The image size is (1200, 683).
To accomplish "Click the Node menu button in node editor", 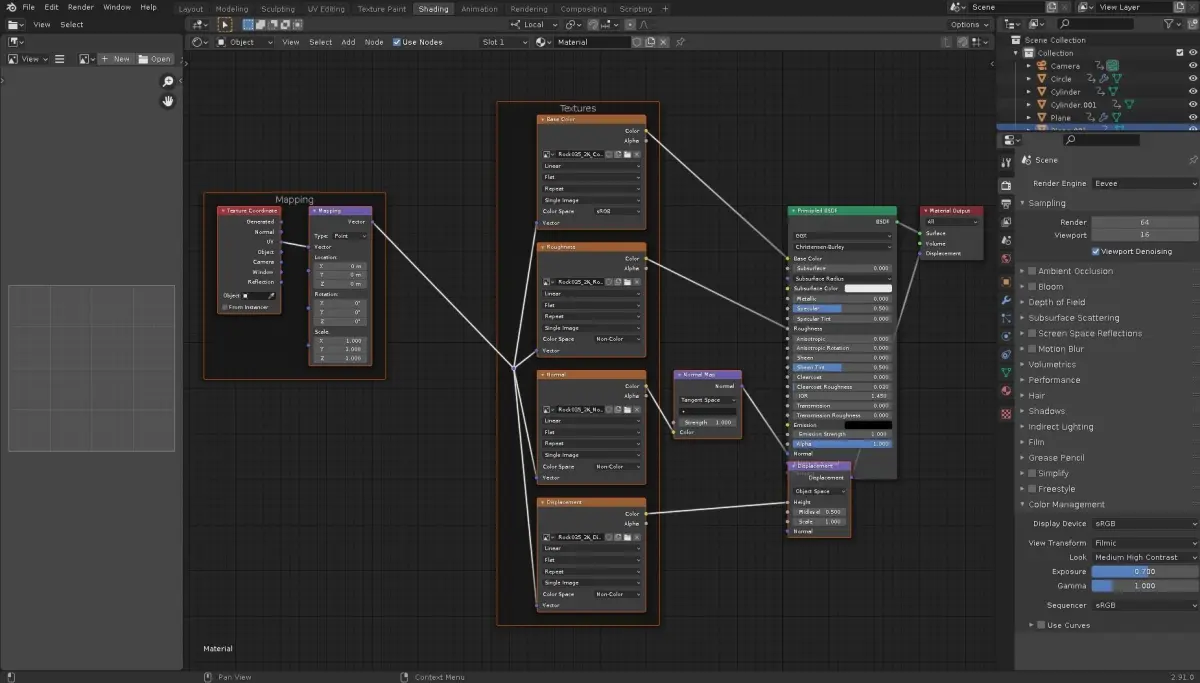I will (374, 42).
